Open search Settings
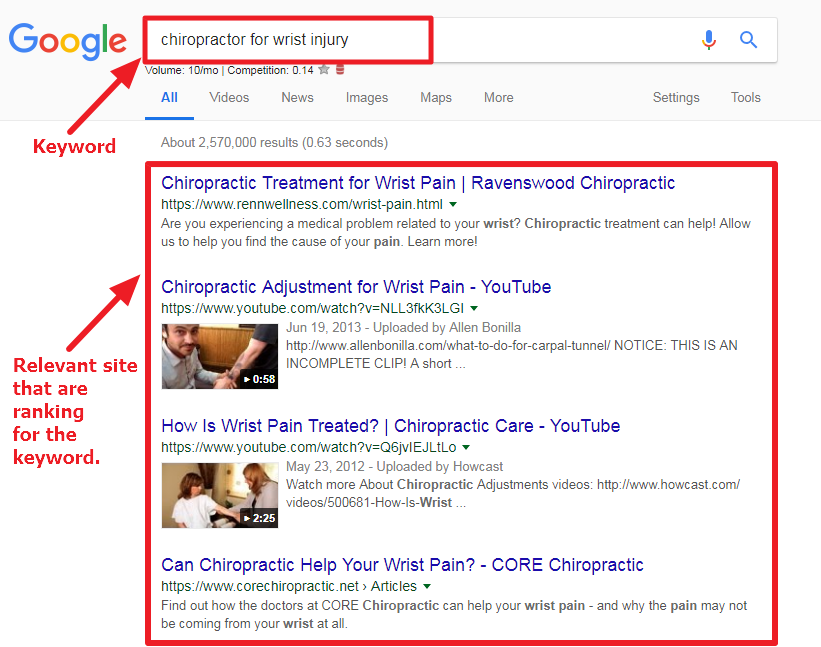The image size is (821, 647). (x=676, y=98)
